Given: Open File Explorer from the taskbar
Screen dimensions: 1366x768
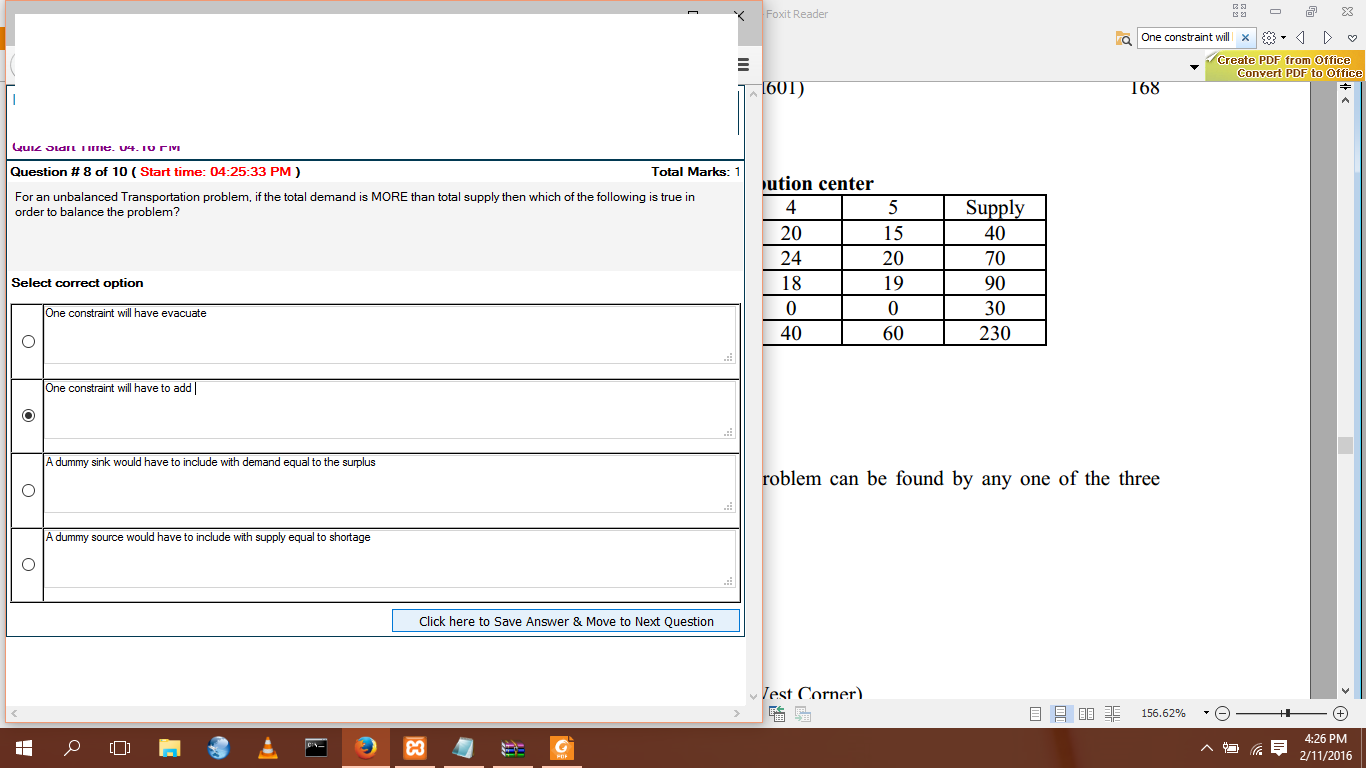Looking at the screenshot, I should point(170,748).
